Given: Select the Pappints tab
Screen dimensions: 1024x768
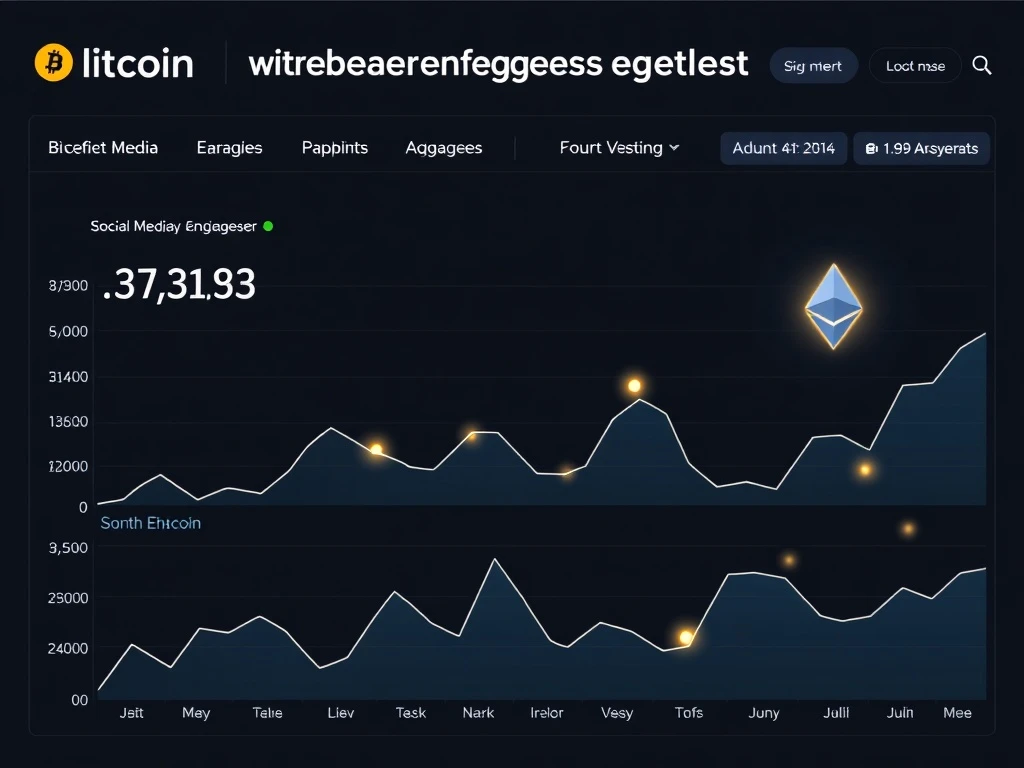Looking at the screenshot, I should coord(334,148).
